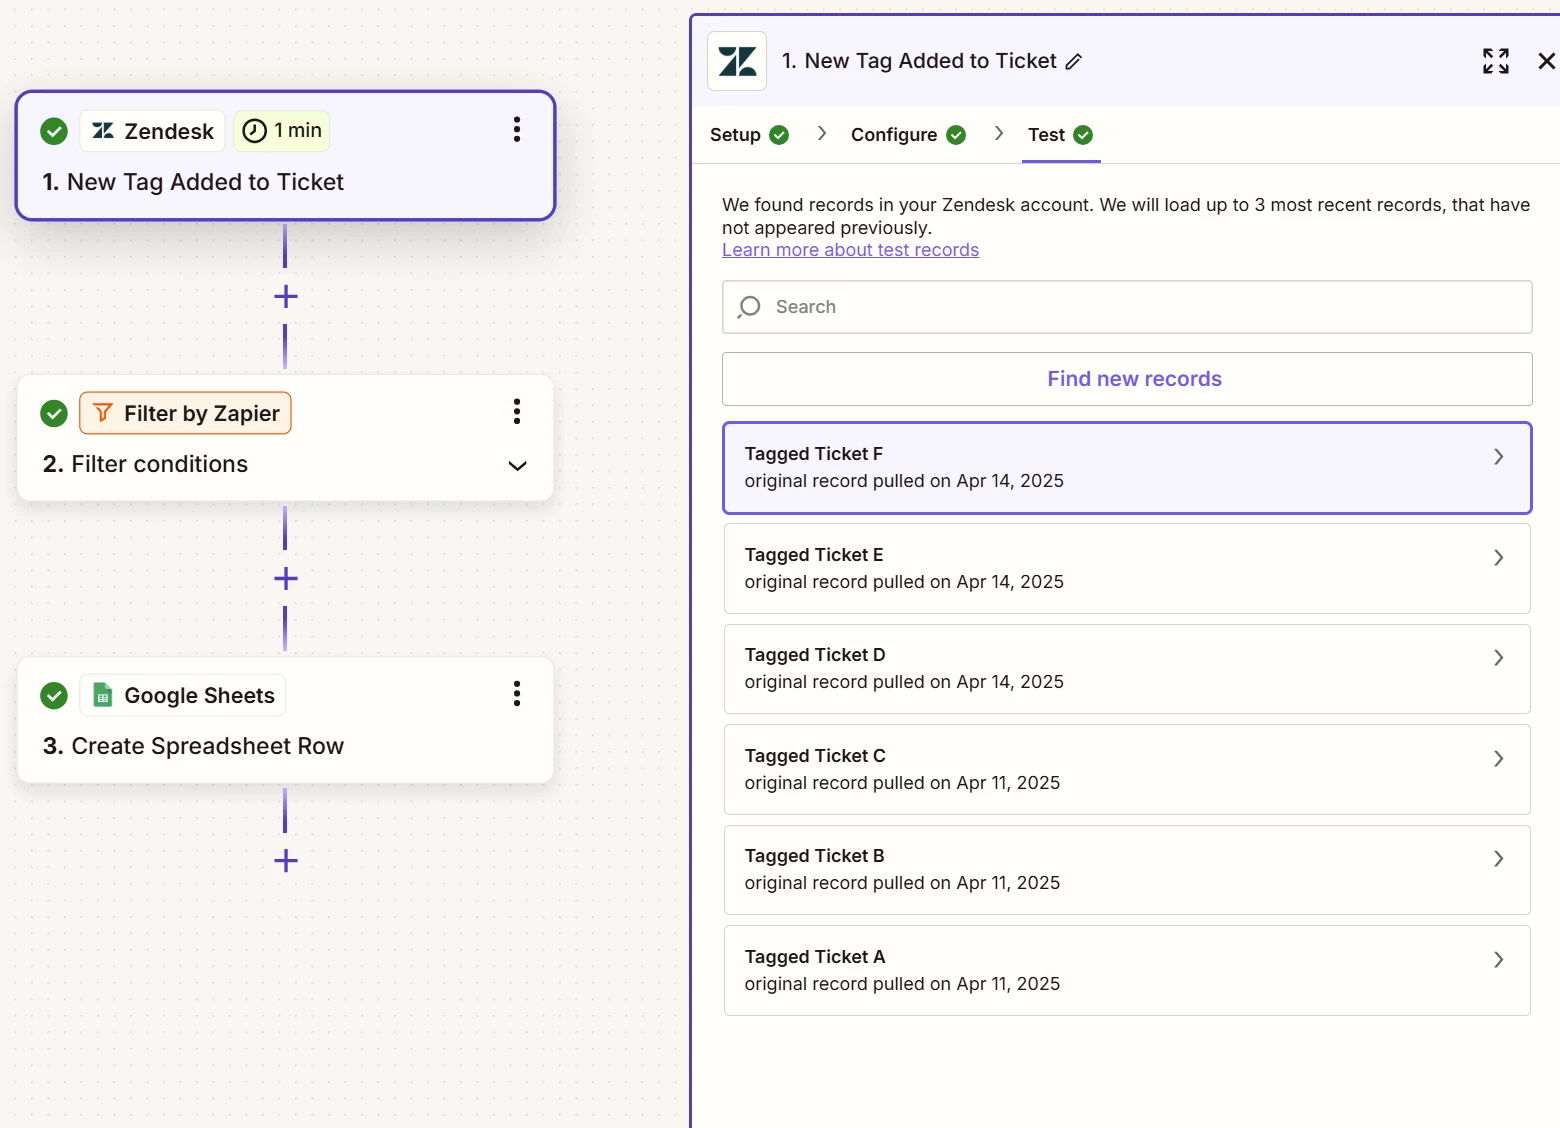Add step after Filter conditions
Viewport: 1560px width, 1128px height.
click(286, 579)
